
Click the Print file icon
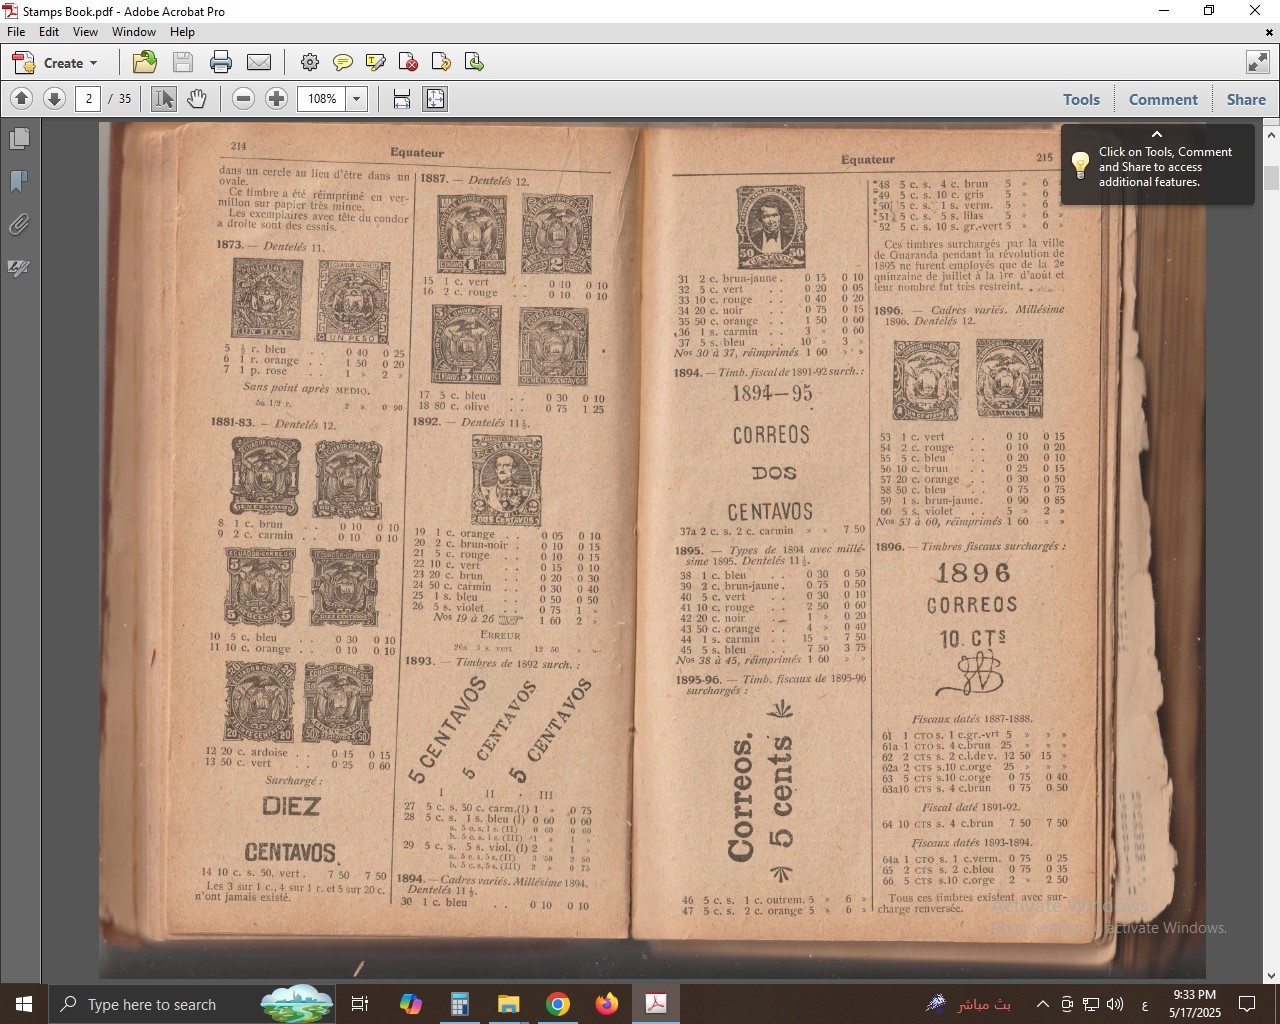[x=221, y=62]
